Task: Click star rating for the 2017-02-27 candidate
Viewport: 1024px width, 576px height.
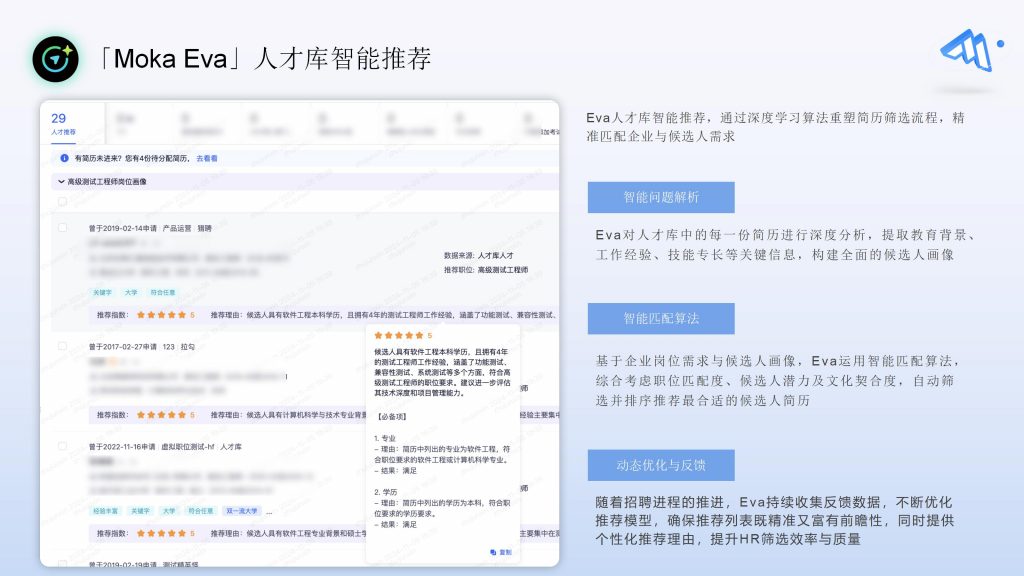Action: pos(160,414)
